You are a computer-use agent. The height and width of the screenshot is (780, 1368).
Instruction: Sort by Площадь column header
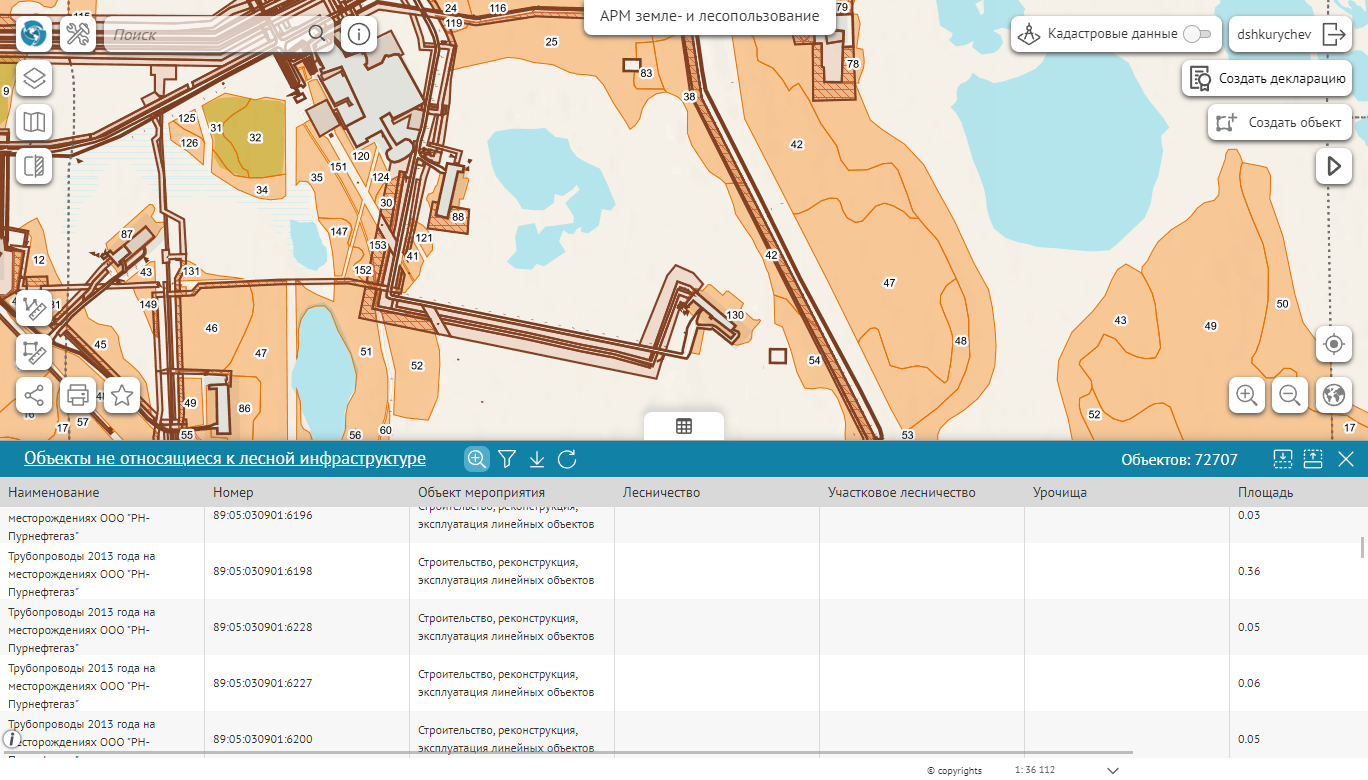click(1265, 492)
